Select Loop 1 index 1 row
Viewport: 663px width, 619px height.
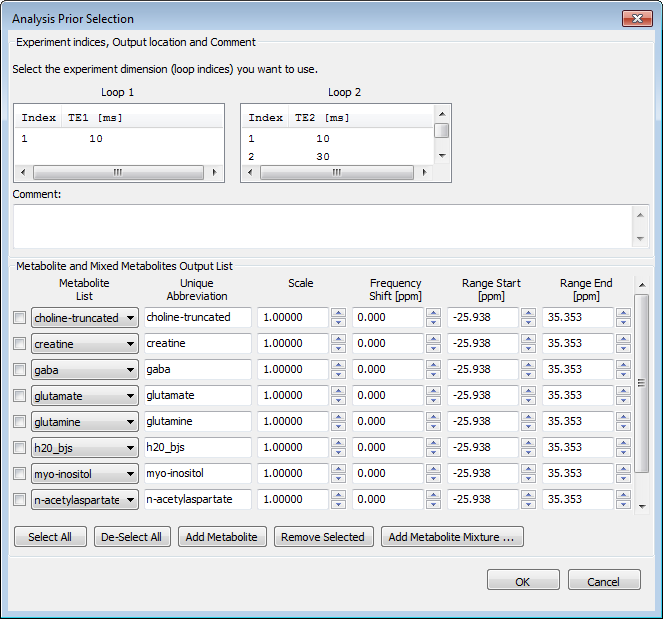coord(119,139)
